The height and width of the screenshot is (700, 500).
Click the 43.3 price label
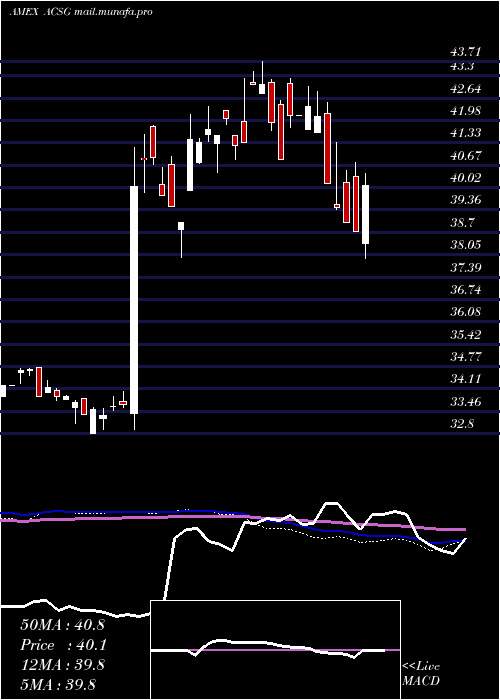click(x=462, y=66)
